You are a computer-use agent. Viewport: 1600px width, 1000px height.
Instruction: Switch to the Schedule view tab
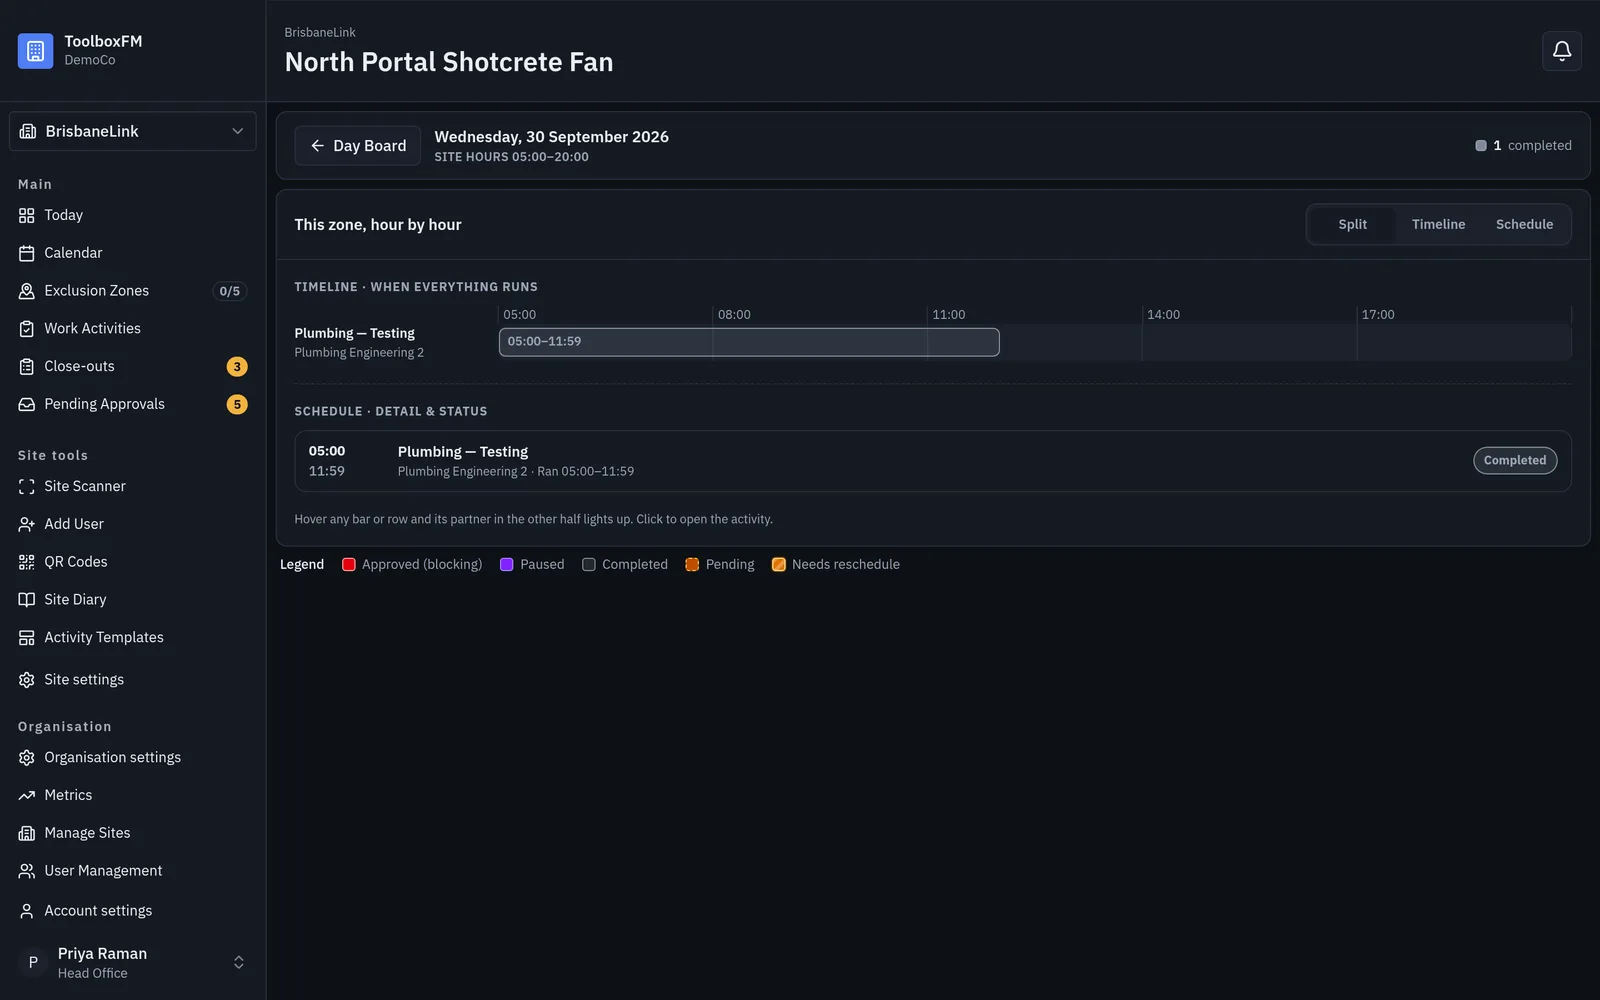tap(1524, 225)
